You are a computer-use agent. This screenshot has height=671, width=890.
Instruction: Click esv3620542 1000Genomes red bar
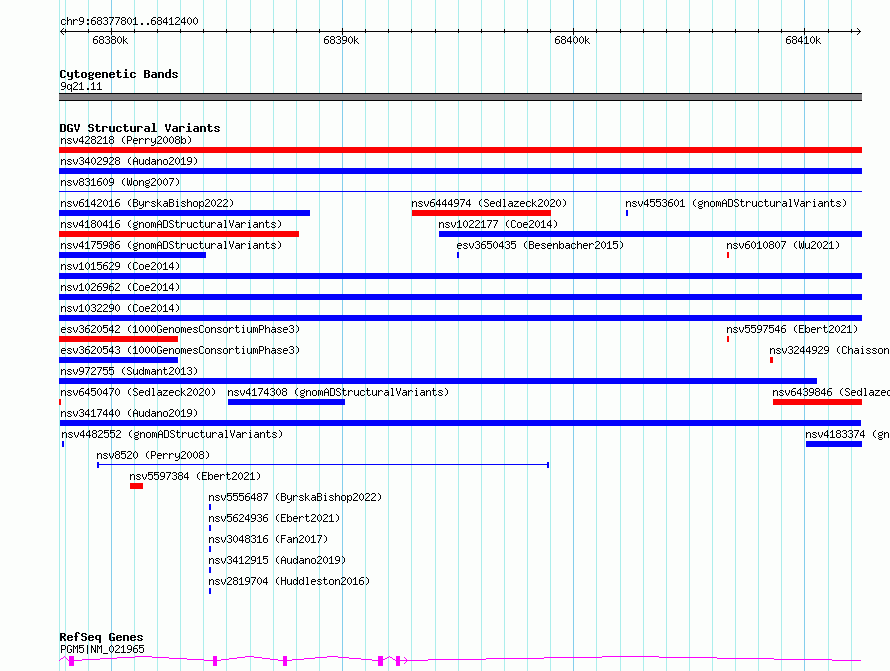pyautogui.click(x=119, y=339)
